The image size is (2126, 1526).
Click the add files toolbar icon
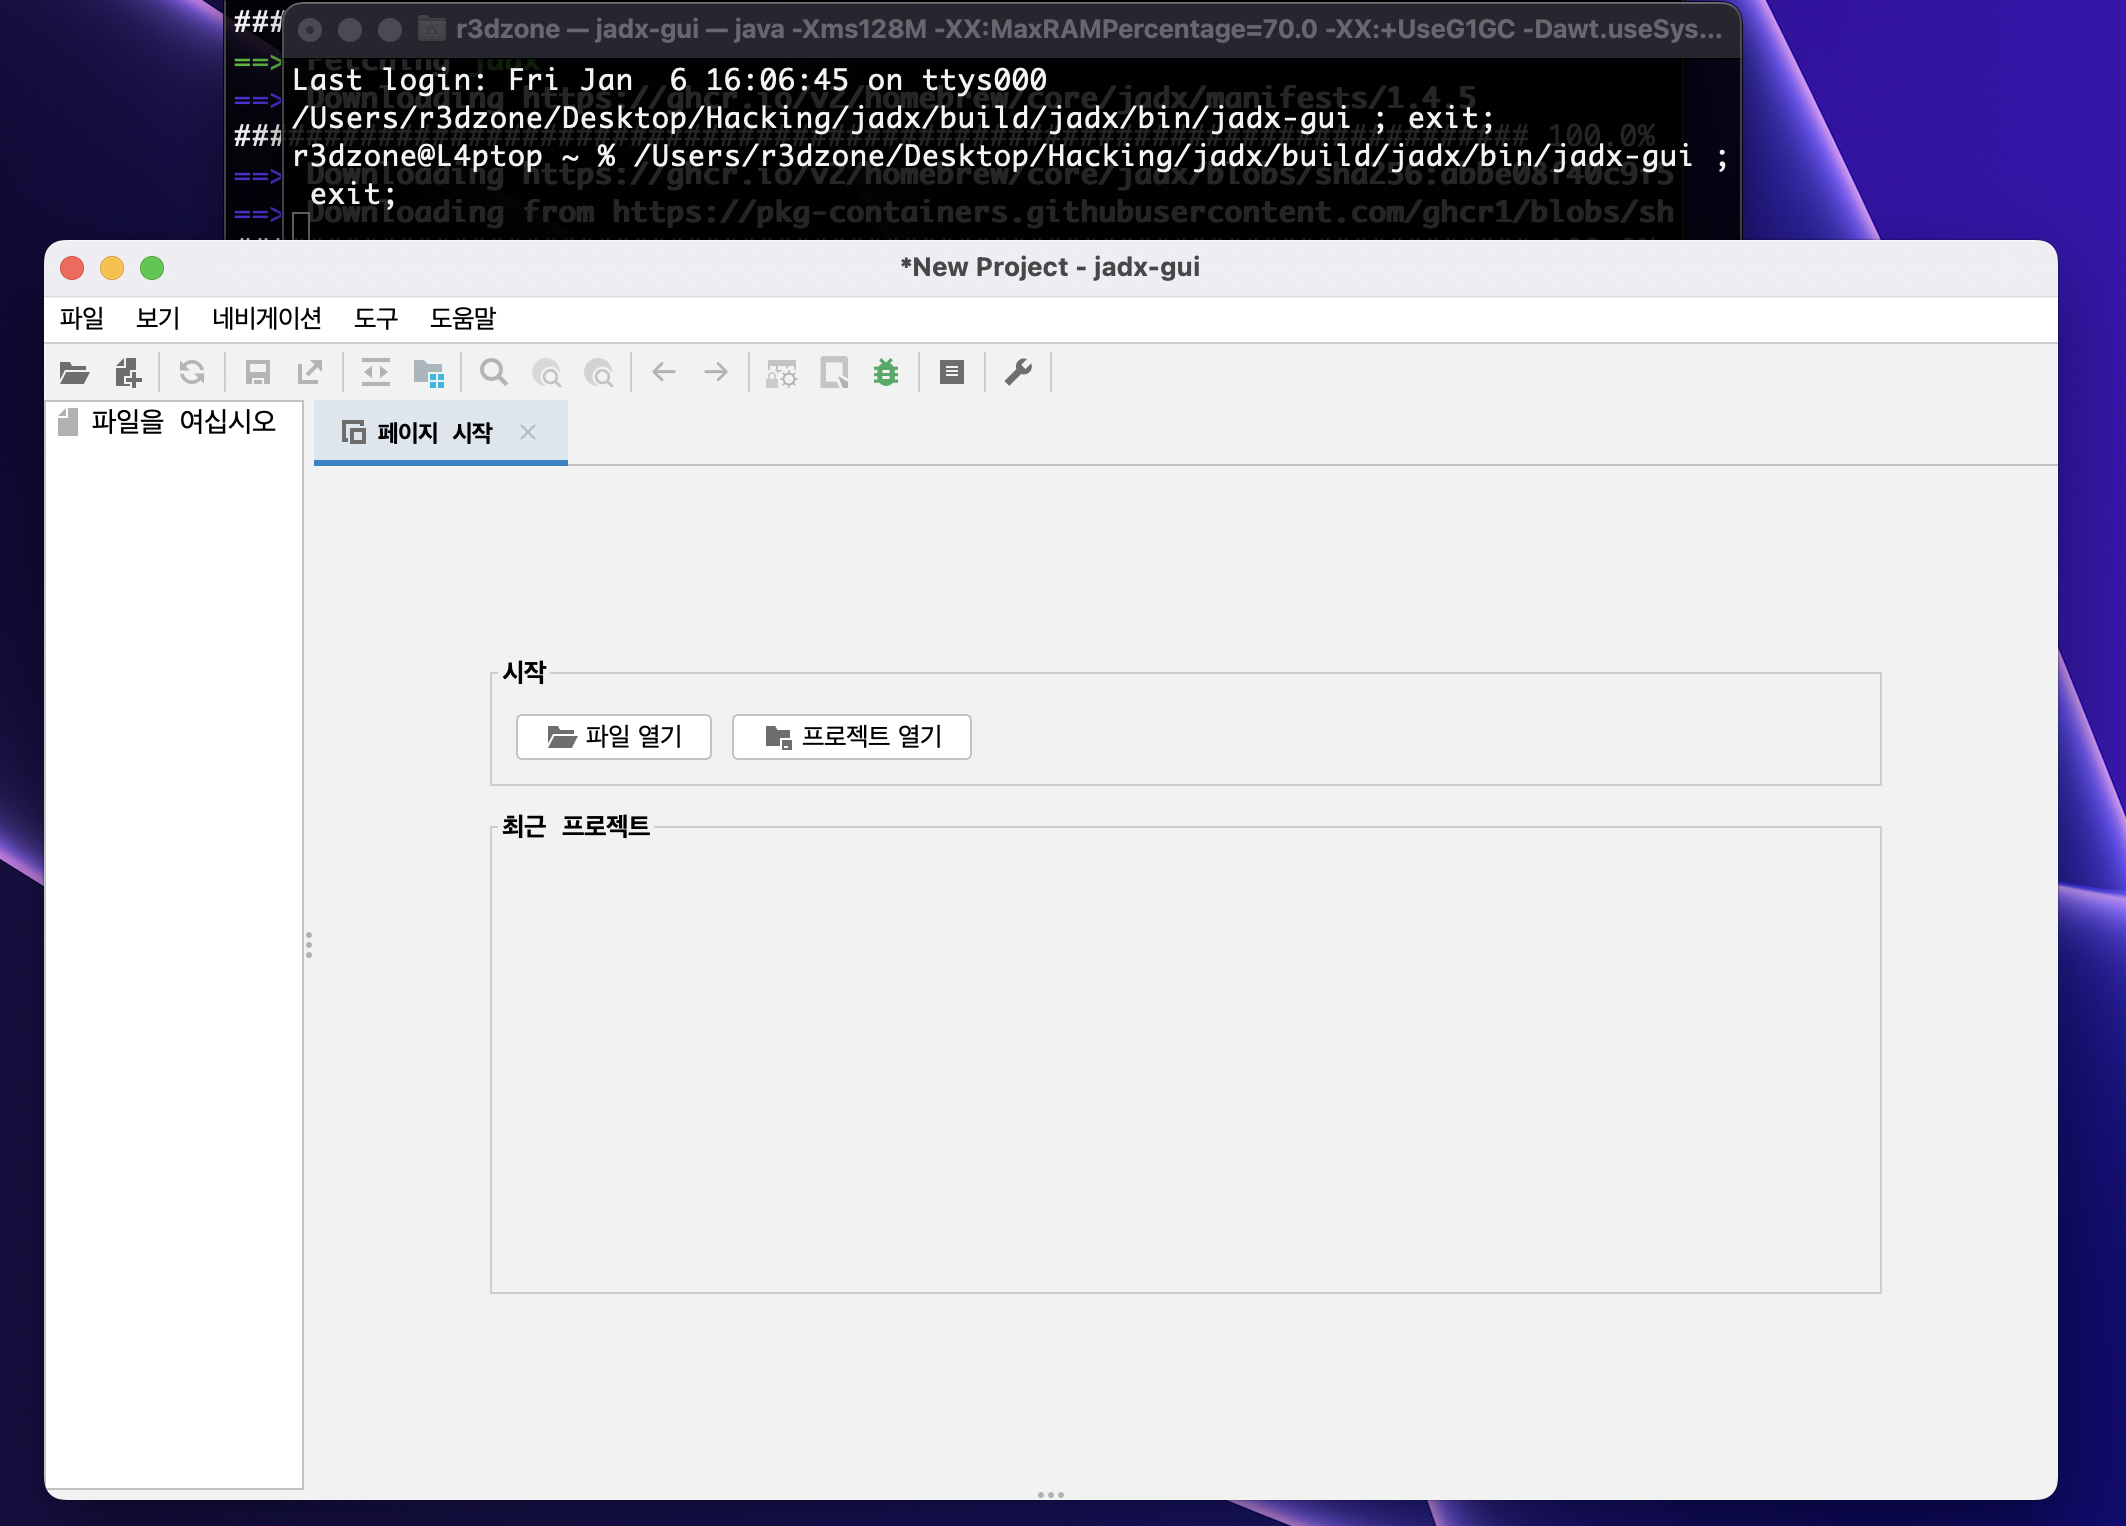click(128, 373)
